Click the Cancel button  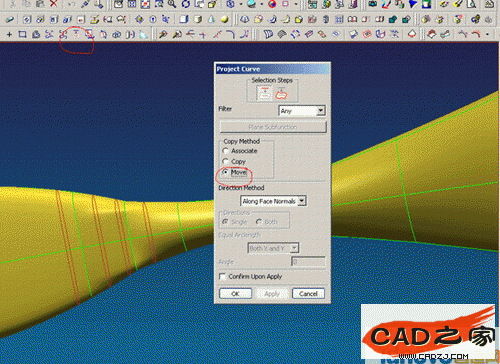tap(308, 294)
